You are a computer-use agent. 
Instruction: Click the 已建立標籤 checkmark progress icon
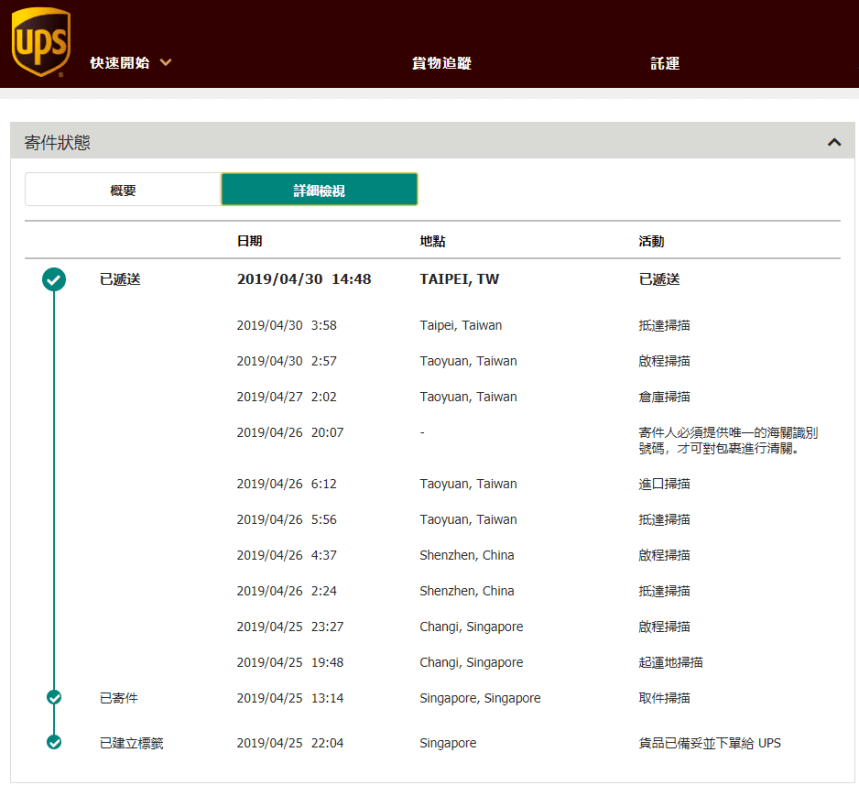pyautogui.click(x=54, y=743)
